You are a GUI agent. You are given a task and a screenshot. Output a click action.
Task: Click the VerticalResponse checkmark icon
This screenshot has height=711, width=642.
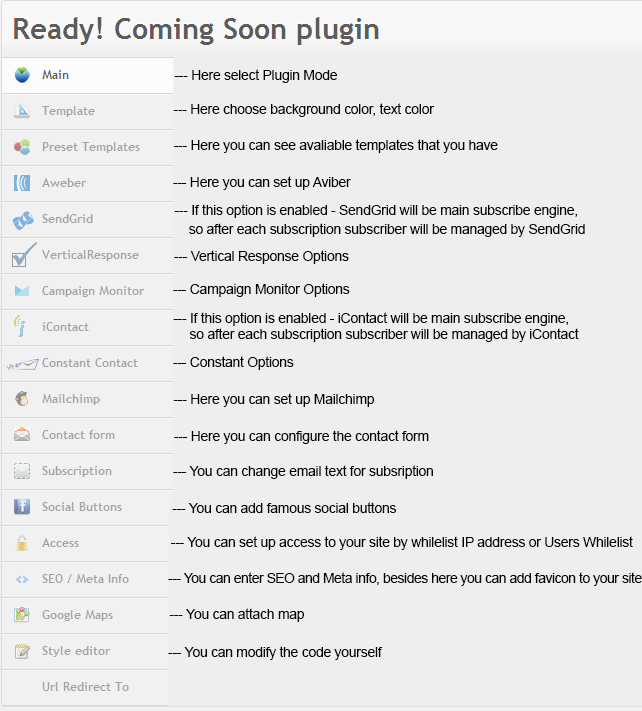[24, 255]
